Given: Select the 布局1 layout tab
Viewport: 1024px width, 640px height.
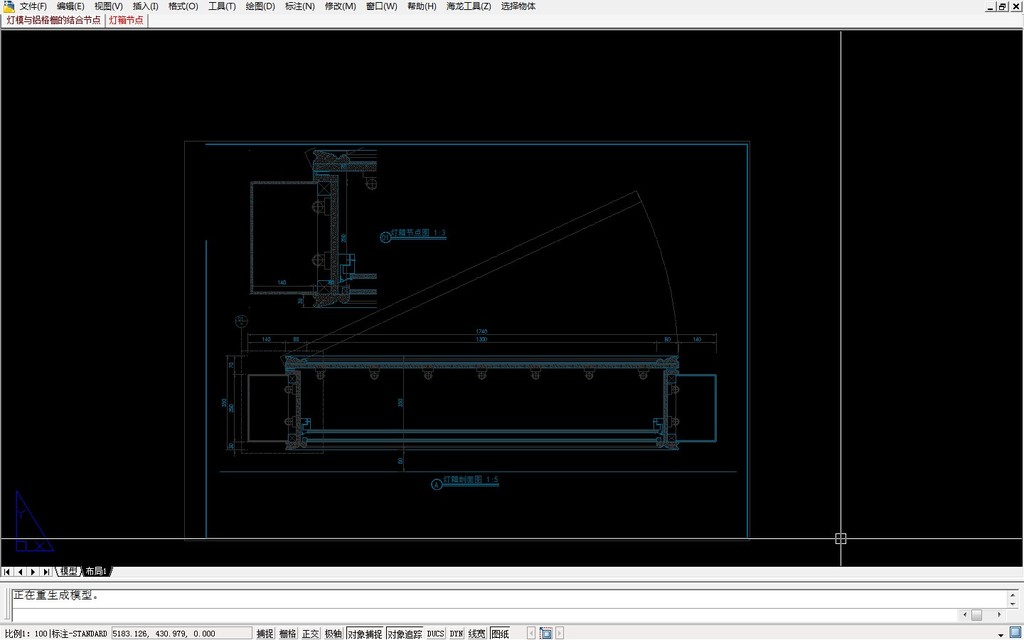Looking at the screenshot, I should click(96, 571).
